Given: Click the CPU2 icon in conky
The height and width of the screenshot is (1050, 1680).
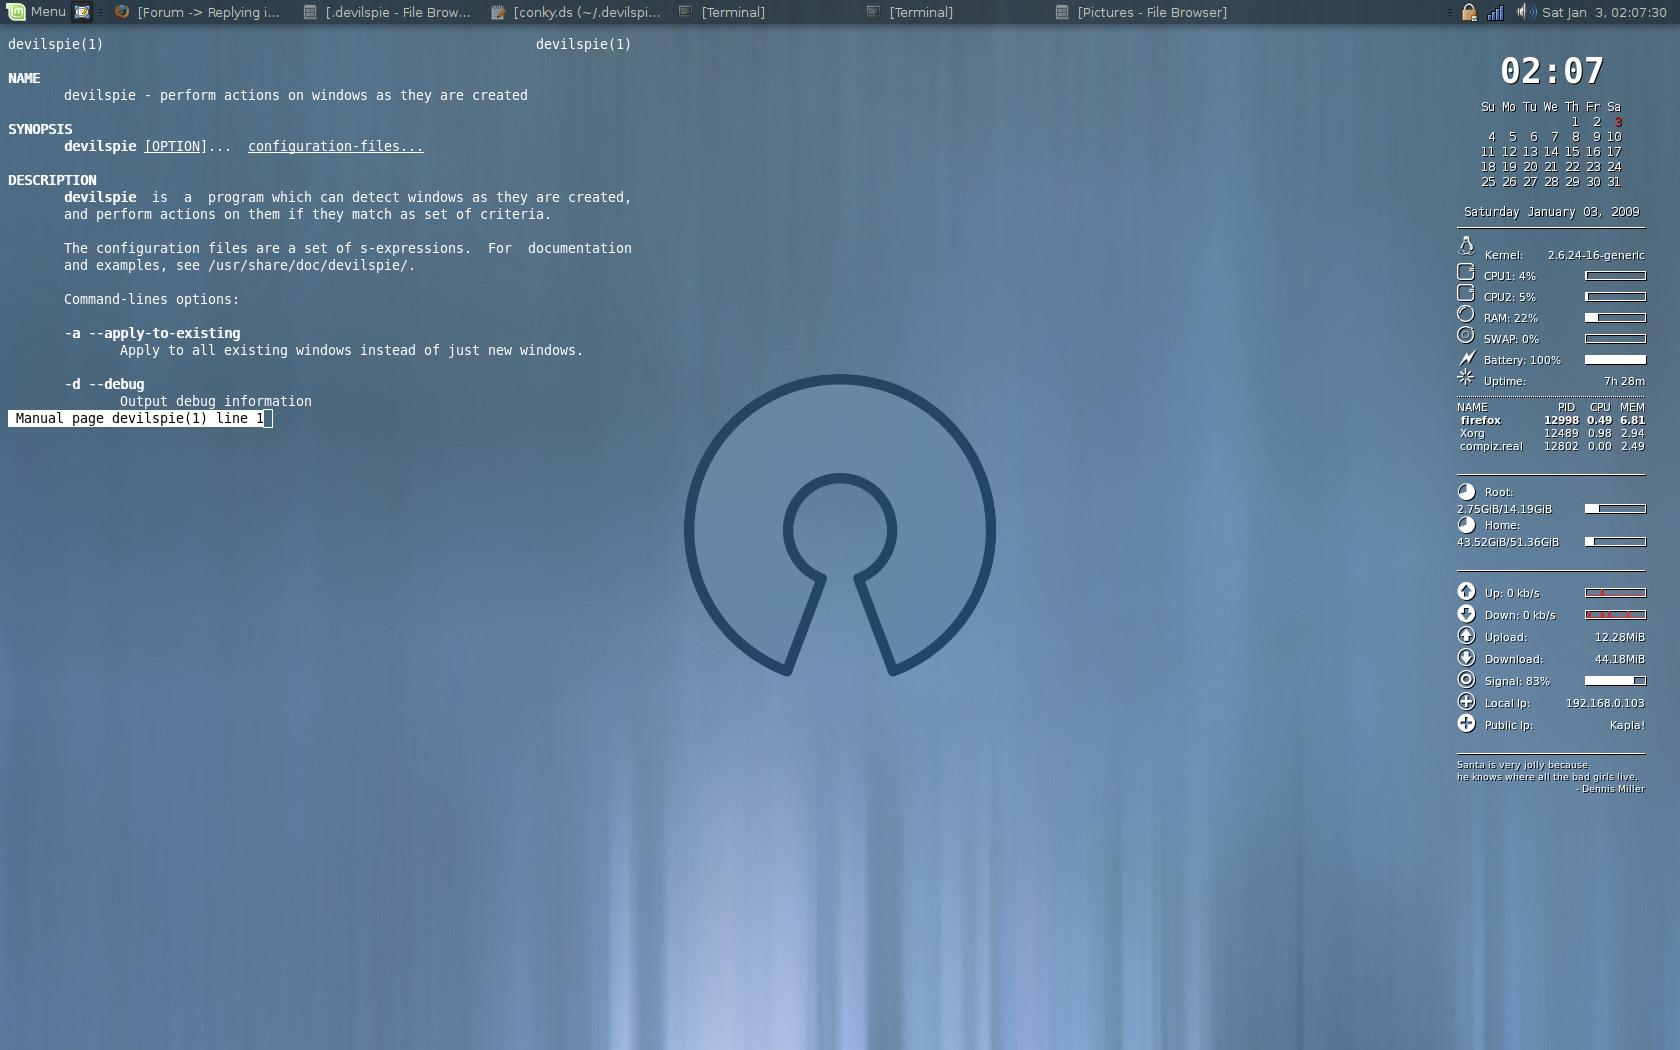Looking at the screenshot, I should (1466, 293).
